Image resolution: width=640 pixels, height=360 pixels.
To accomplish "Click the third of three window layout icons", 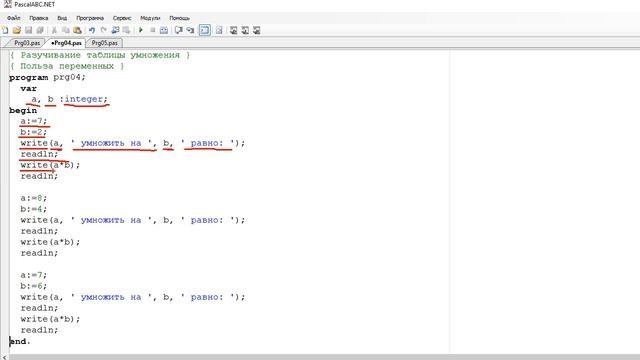I will pos(256,30).
